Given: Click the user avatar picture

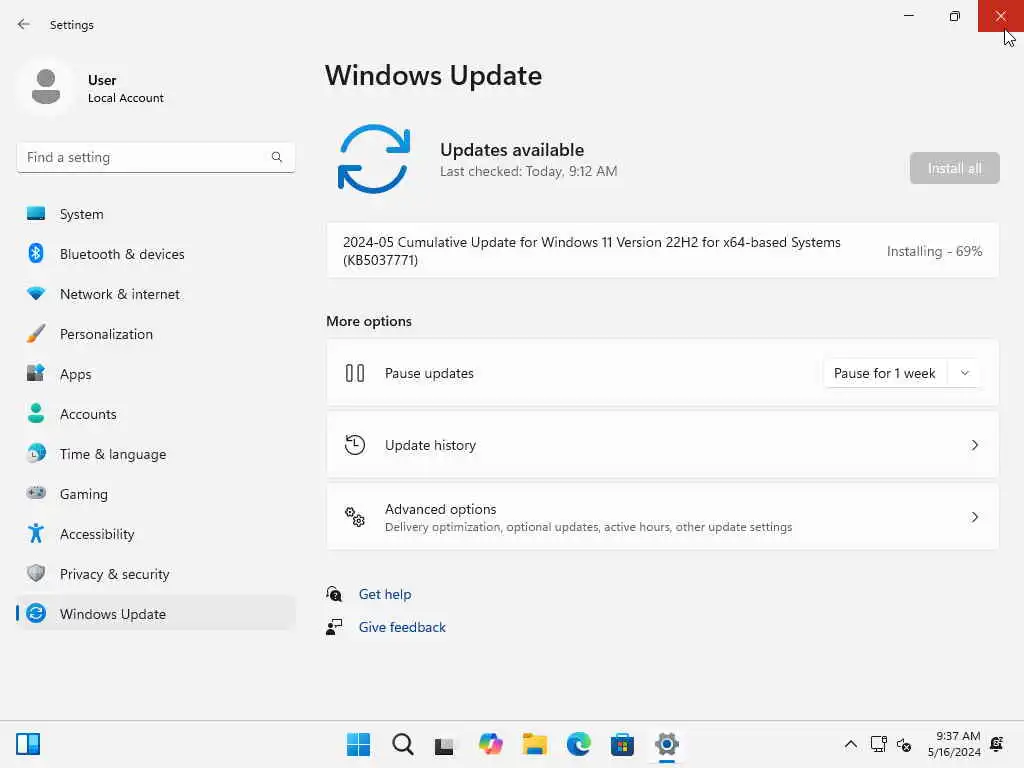Looking at the screenshot, I should point(46,87).
